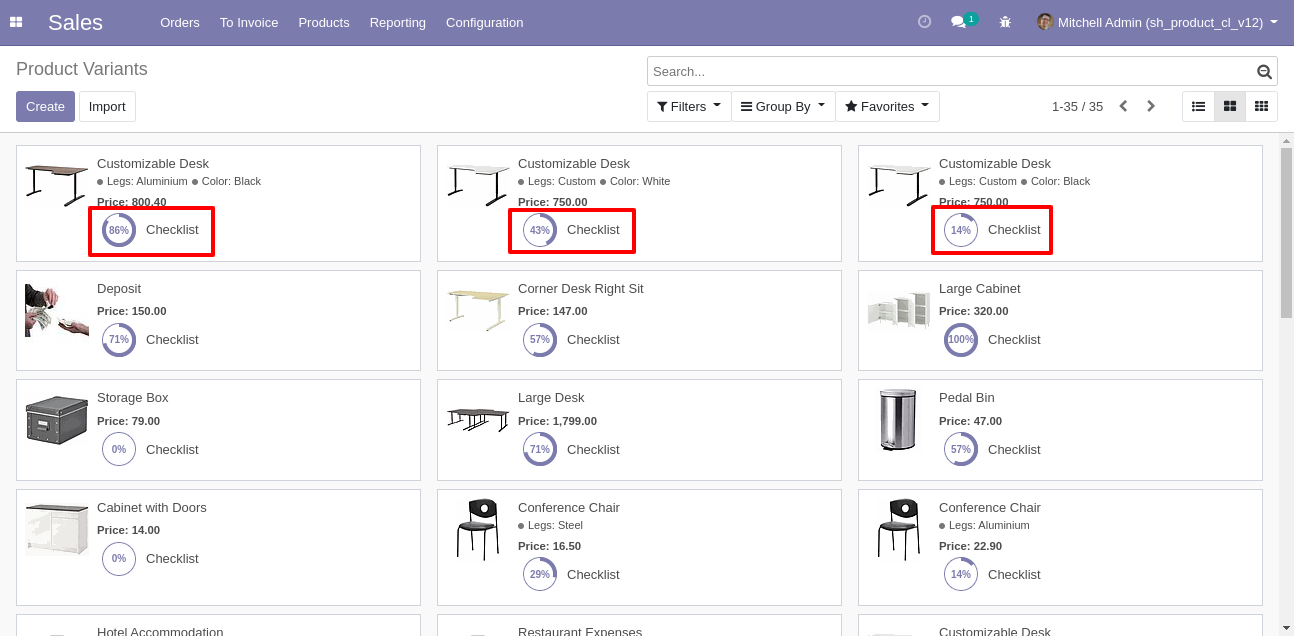1294x636 pixels.
Task: Click Checklist label on Cabinet with Doors
Action: 172,559
